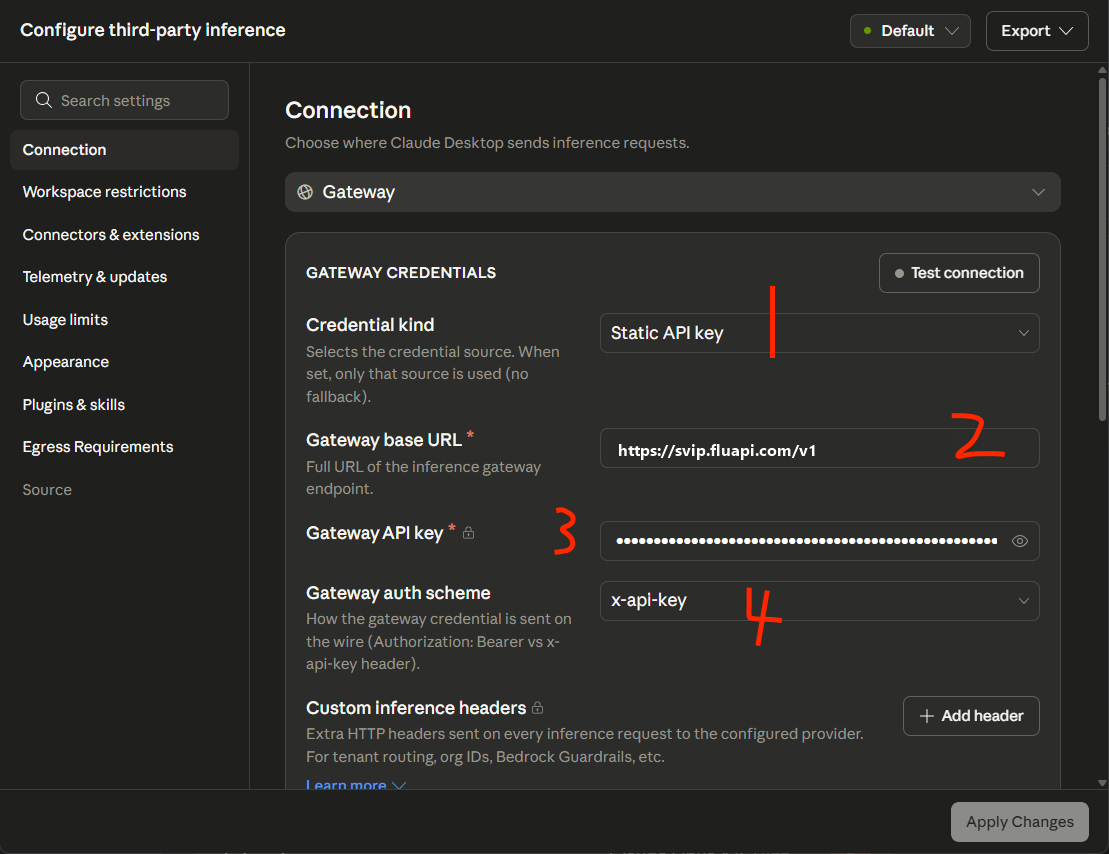Click the Gateway Credentials heading

point(401,273)
